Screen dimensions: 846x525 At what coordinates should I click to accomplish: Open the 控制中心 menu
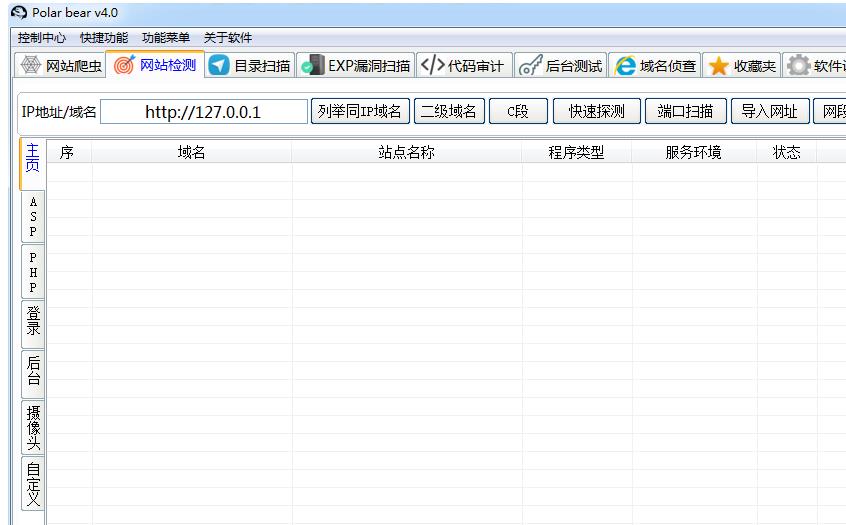(x=42, y=38)
